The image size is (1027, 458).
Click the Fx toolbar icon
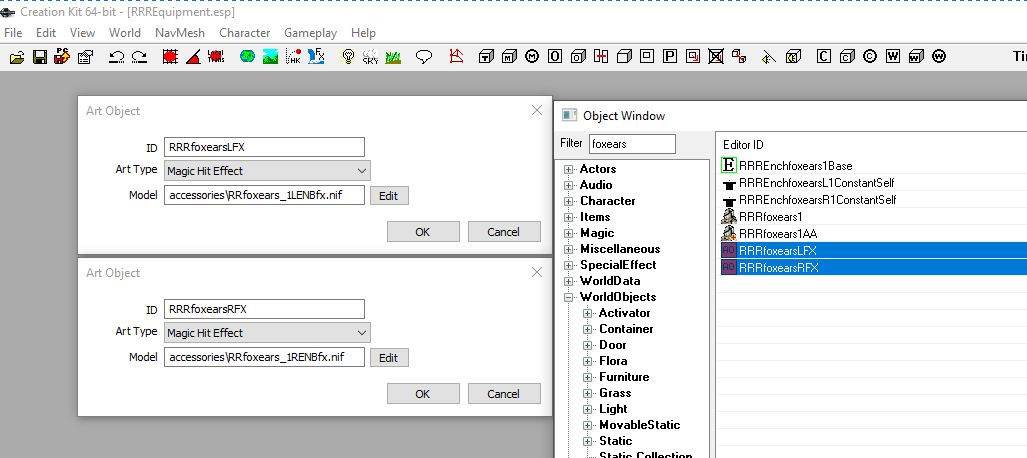316,57
